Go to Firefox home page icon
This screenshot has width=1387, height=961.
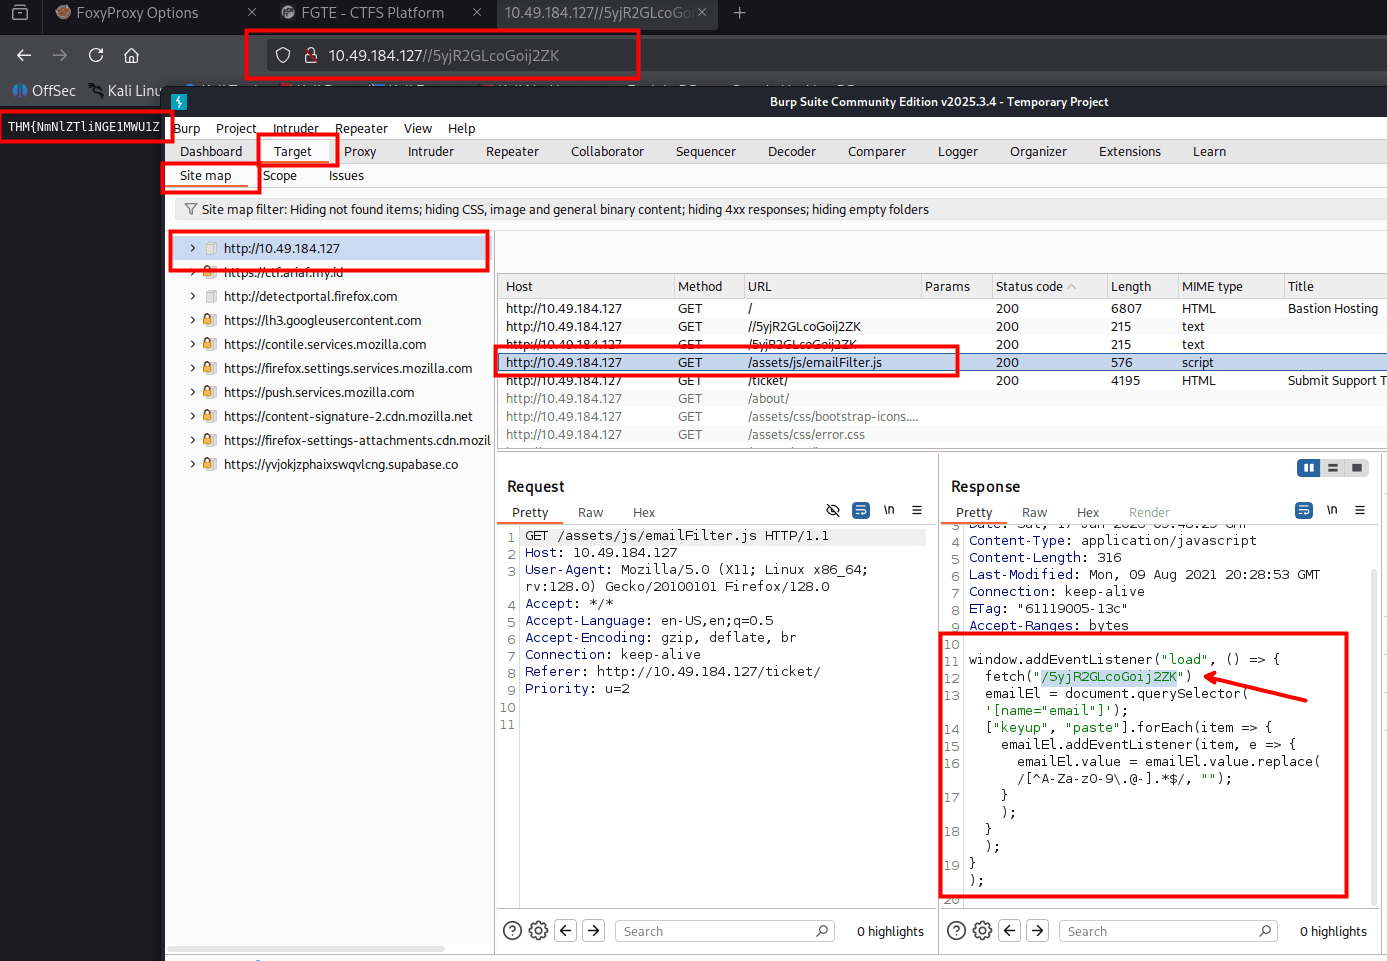point(131,55)
